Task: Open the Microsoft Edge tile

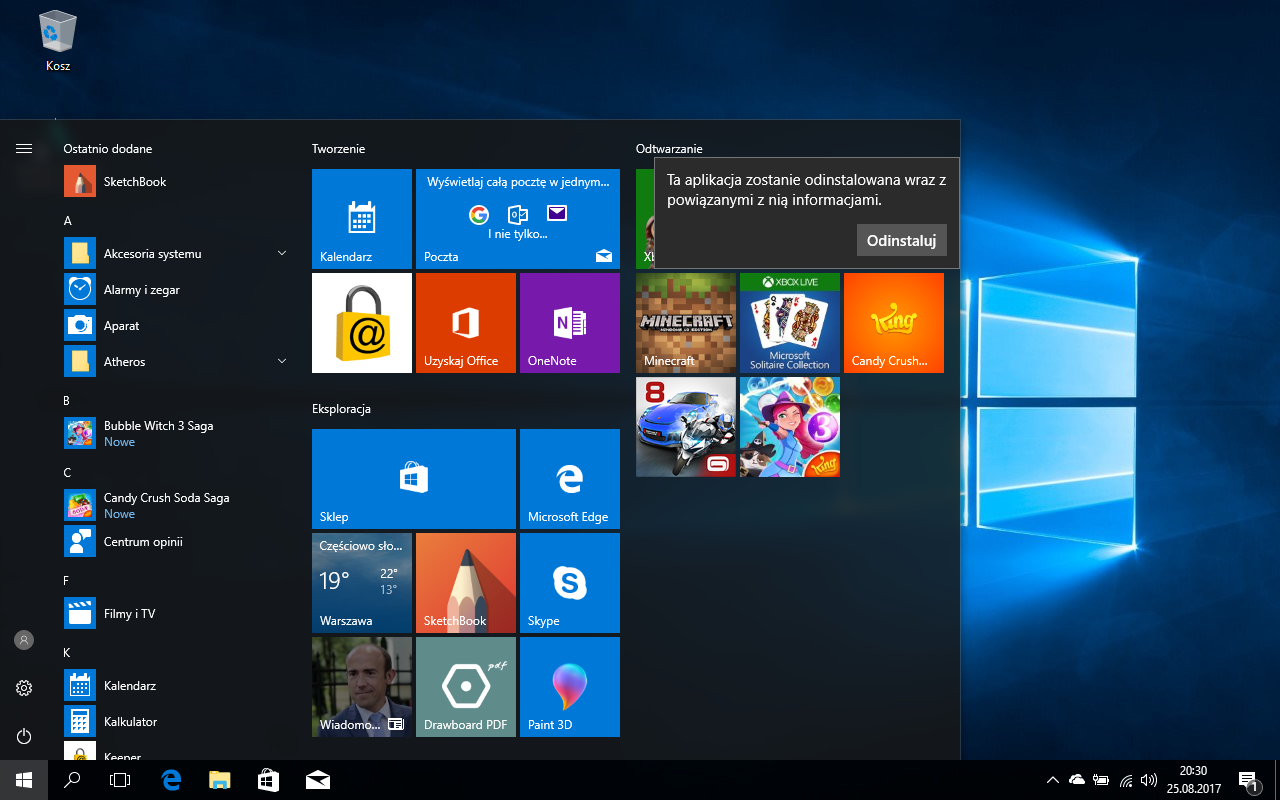Action: pos(569,478)
